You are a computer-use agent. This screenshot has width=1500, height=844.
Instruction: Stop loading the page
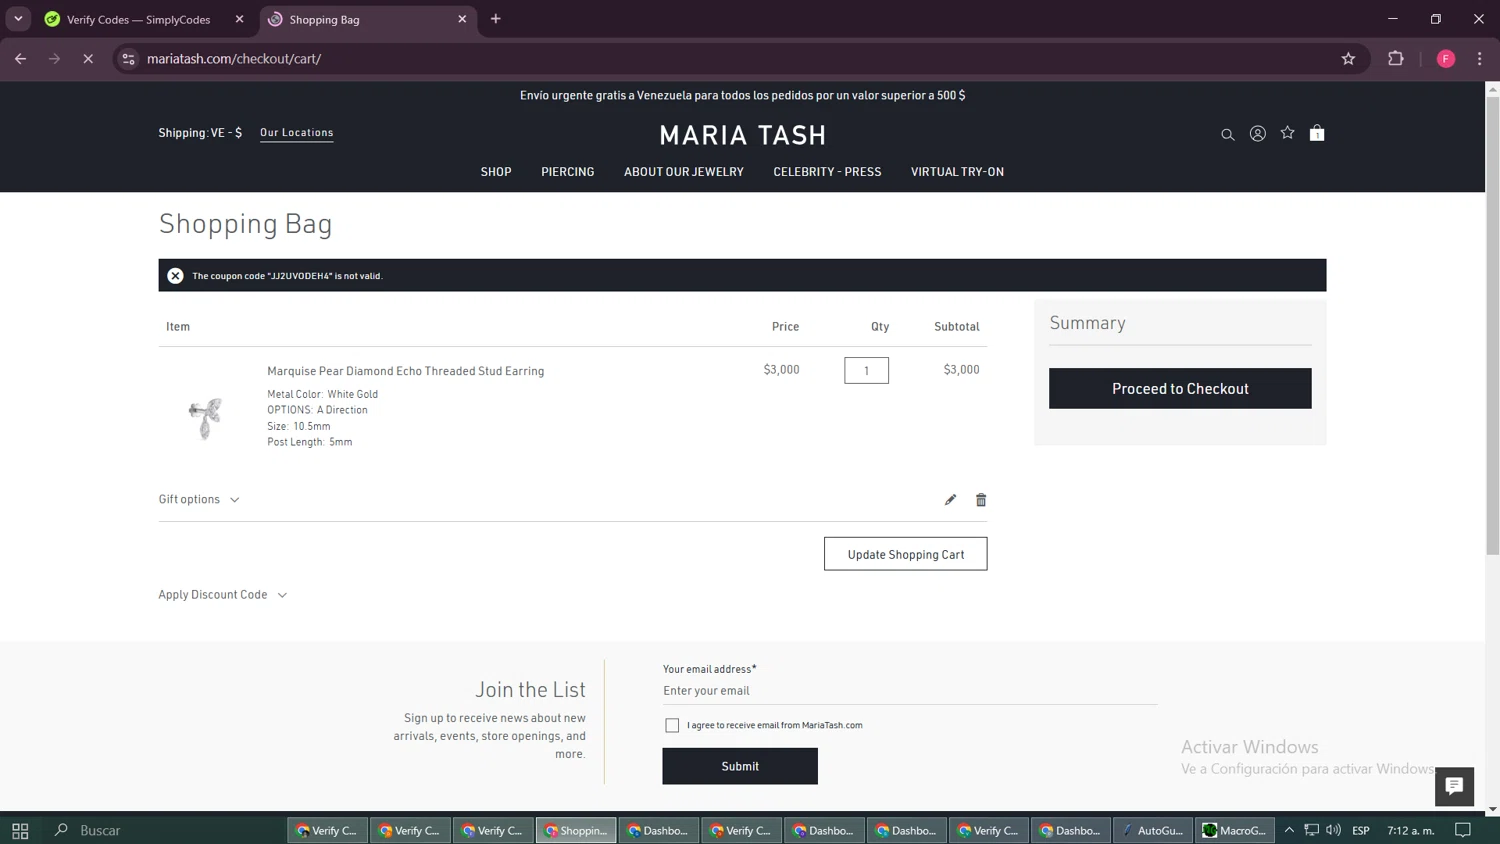[88, 59]
